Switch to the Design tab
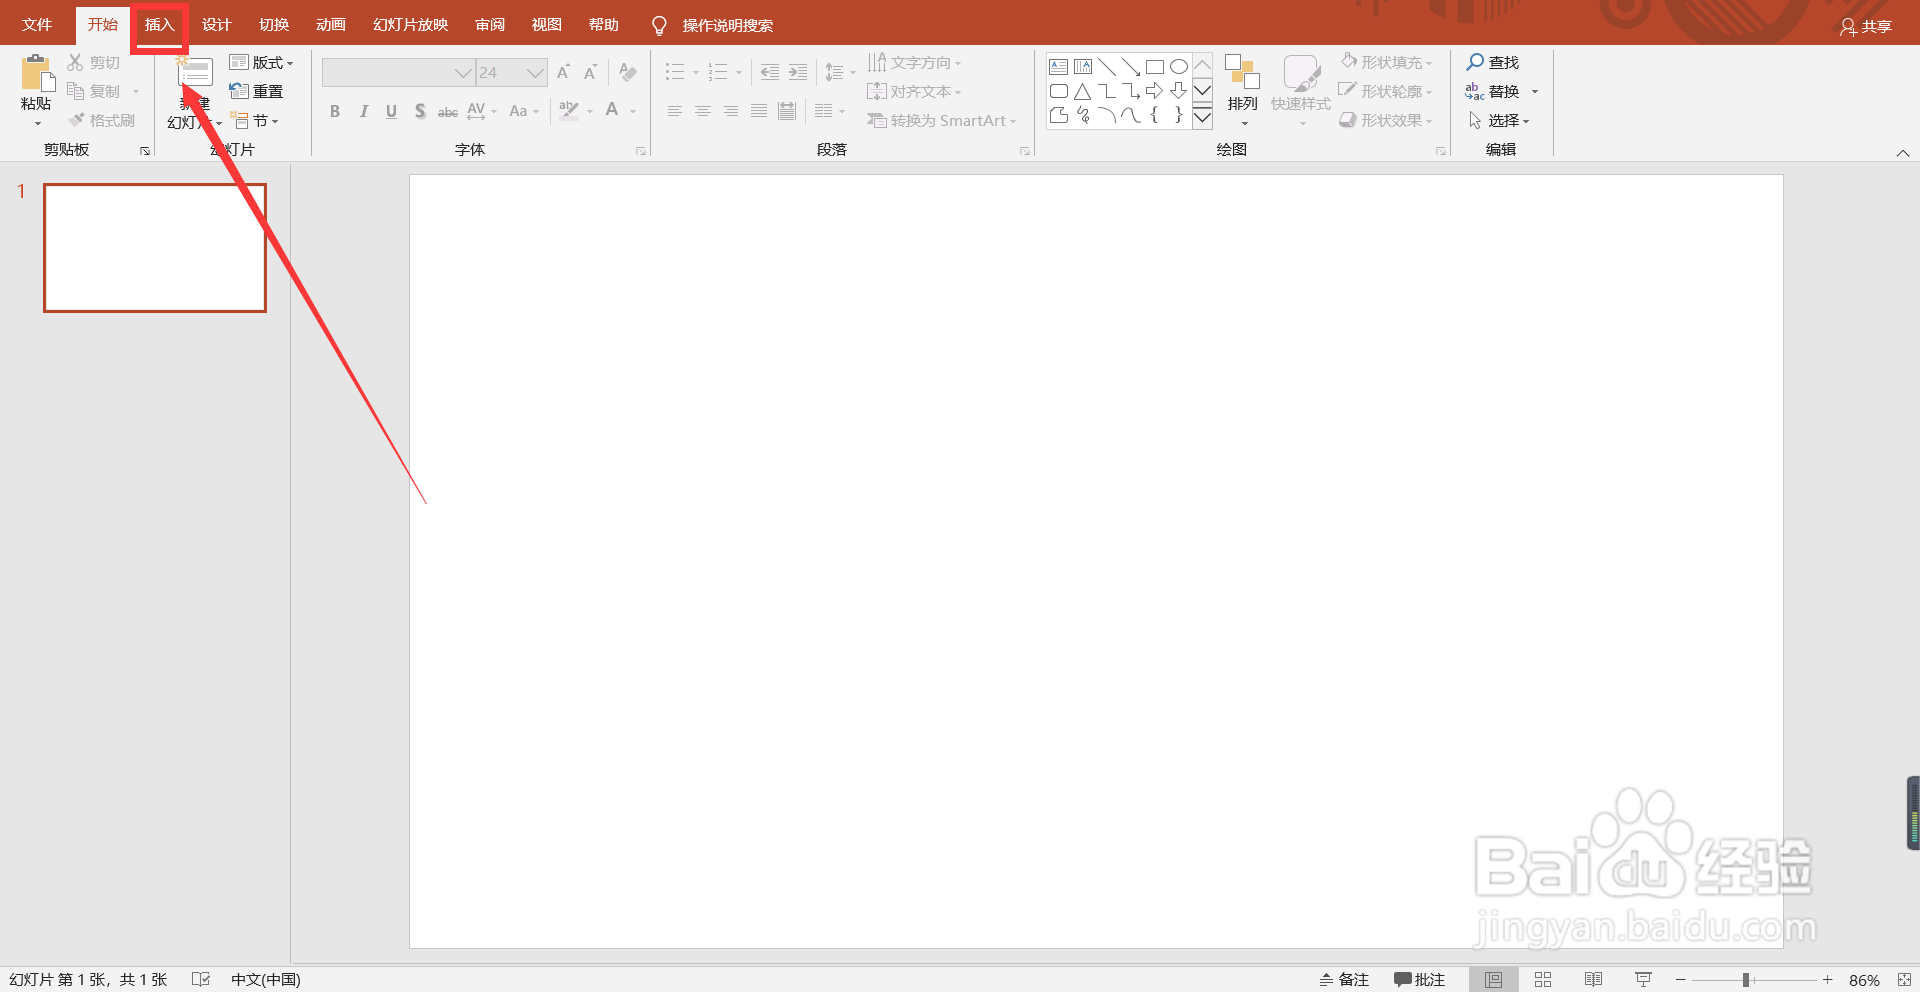The image size is (1920, 992). coord(216,25)
